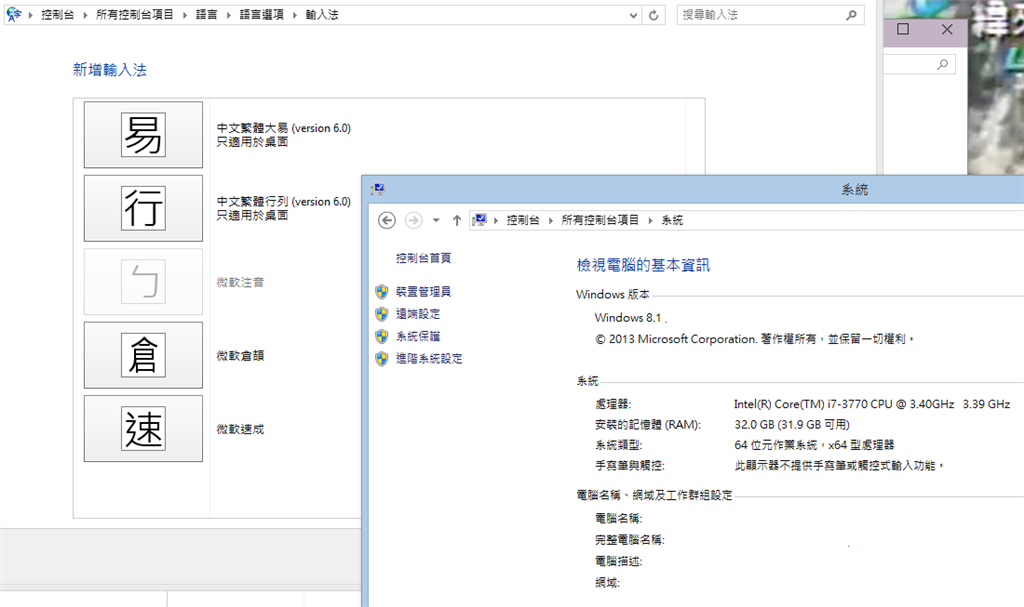Select the 中文繁體行列 input method tile
This screenshot has width=1024, height=607.
coord(143,208)
